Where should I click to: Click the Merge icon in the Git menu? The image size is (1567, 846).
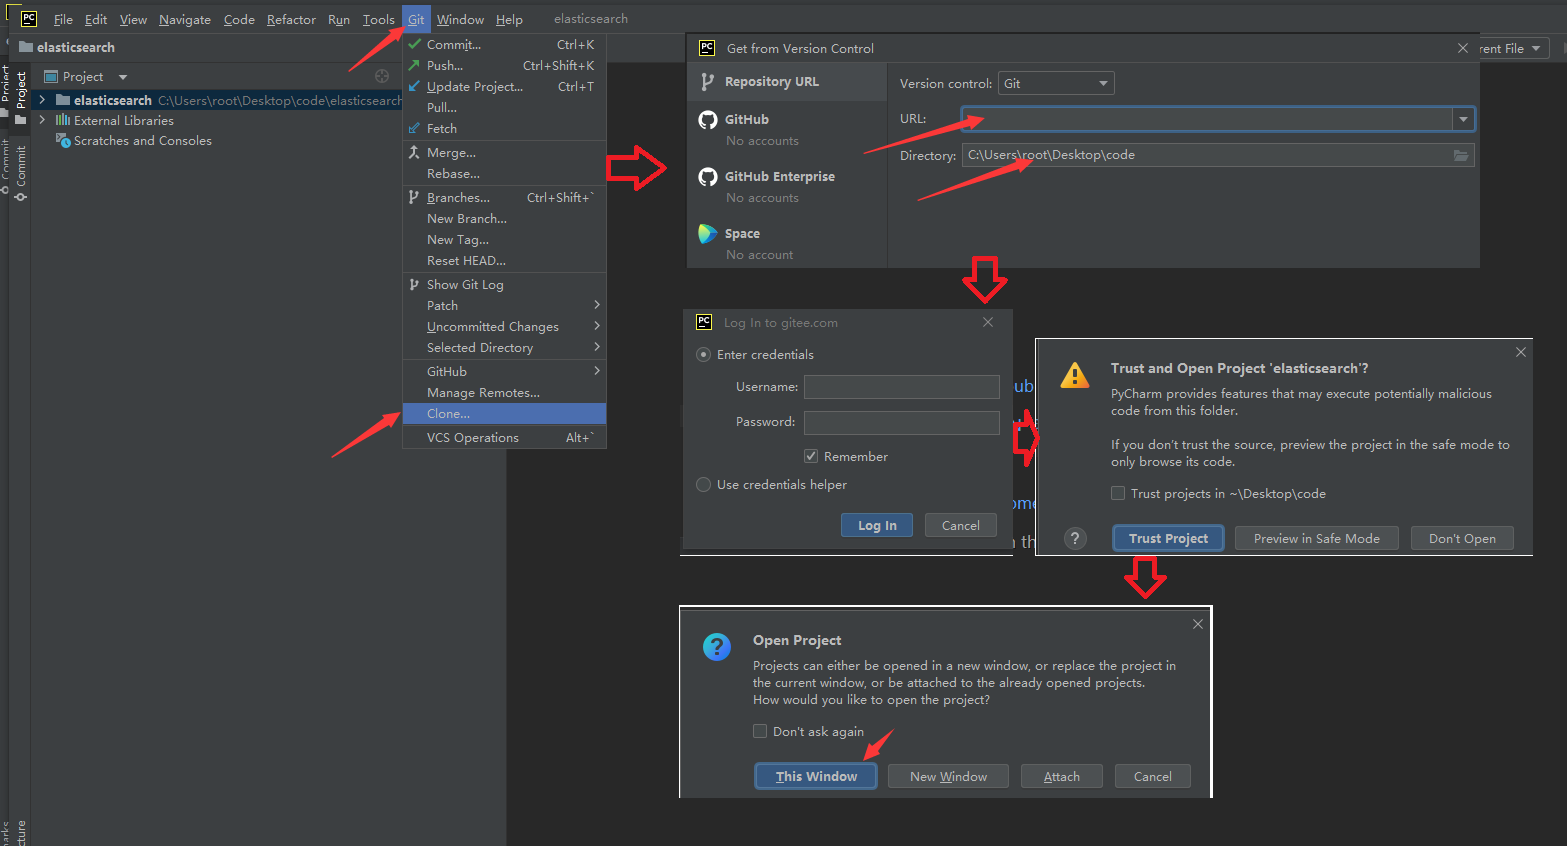414,152
